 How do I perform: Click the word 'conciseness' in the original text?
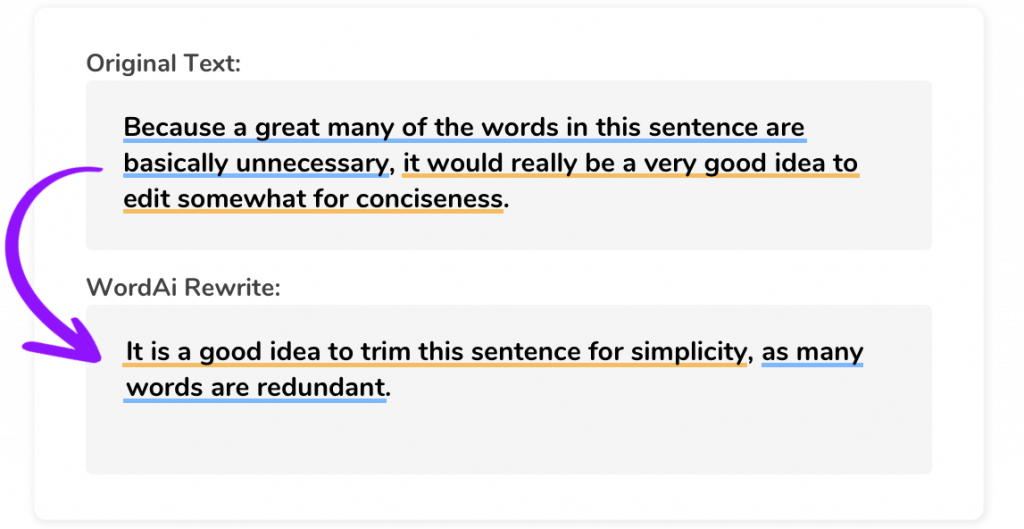pyautogui.click(x=430, y=199)
